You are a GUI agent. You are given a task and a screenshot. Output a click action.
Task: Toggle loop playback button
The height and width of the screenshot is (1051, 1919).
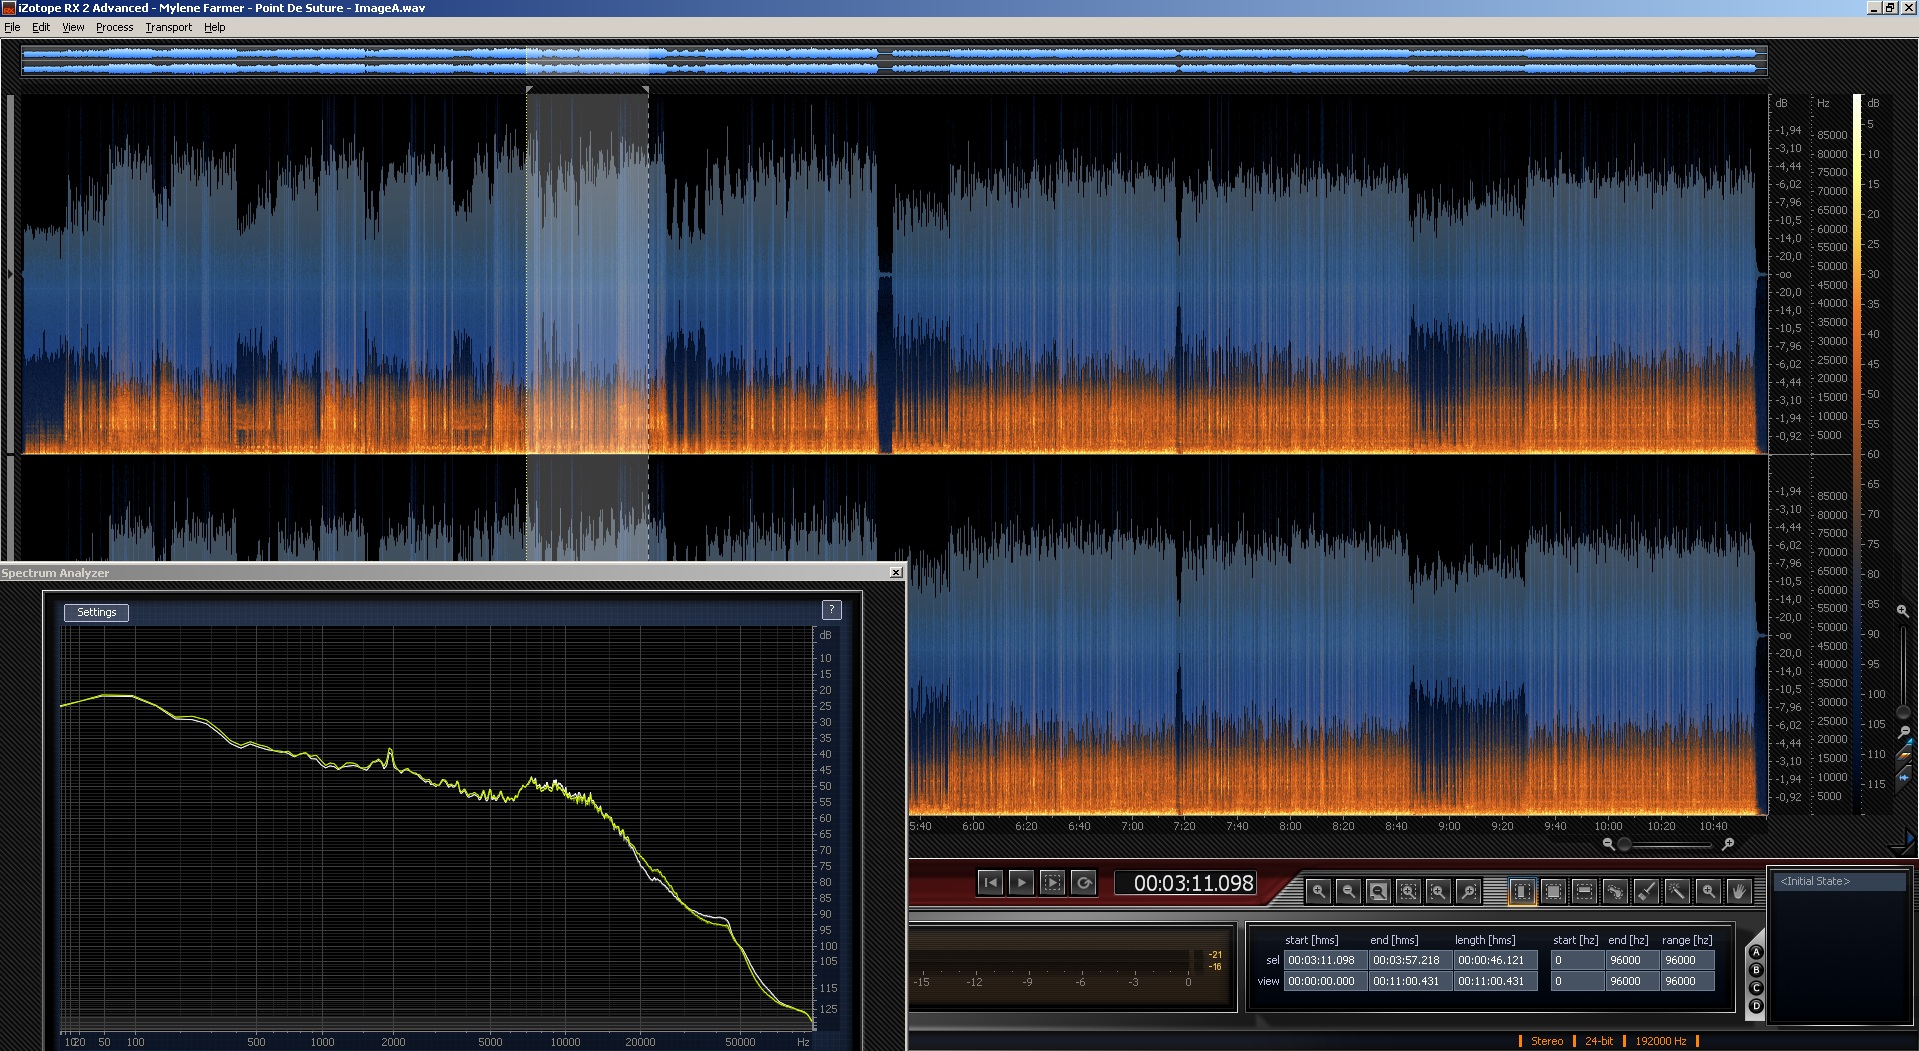pos(1083,883)
